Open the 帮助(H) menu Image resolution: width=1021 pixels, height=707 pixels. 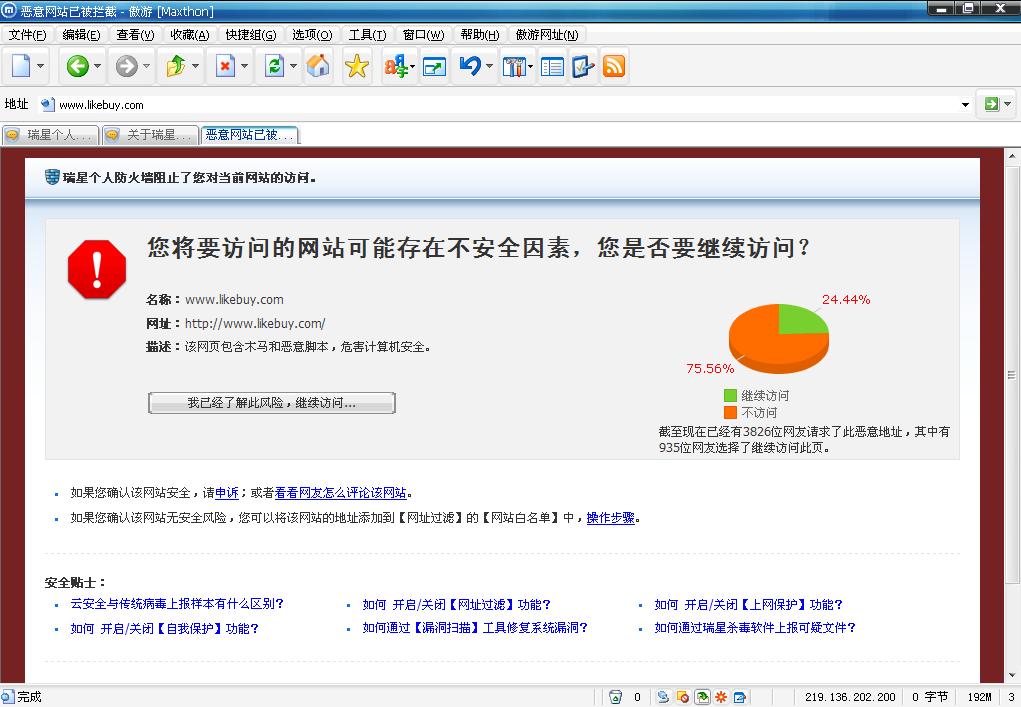(479, 35)
